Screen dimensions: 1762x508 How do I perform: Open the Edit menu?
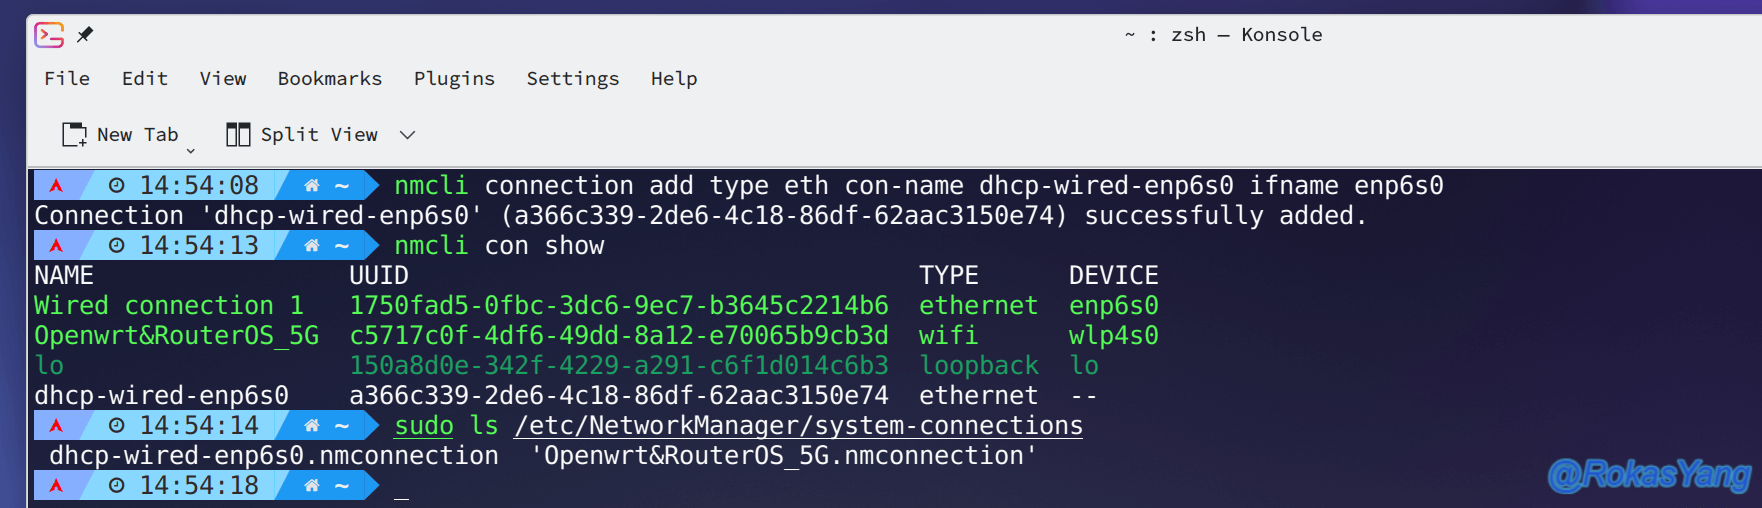[x=145, y=78]
